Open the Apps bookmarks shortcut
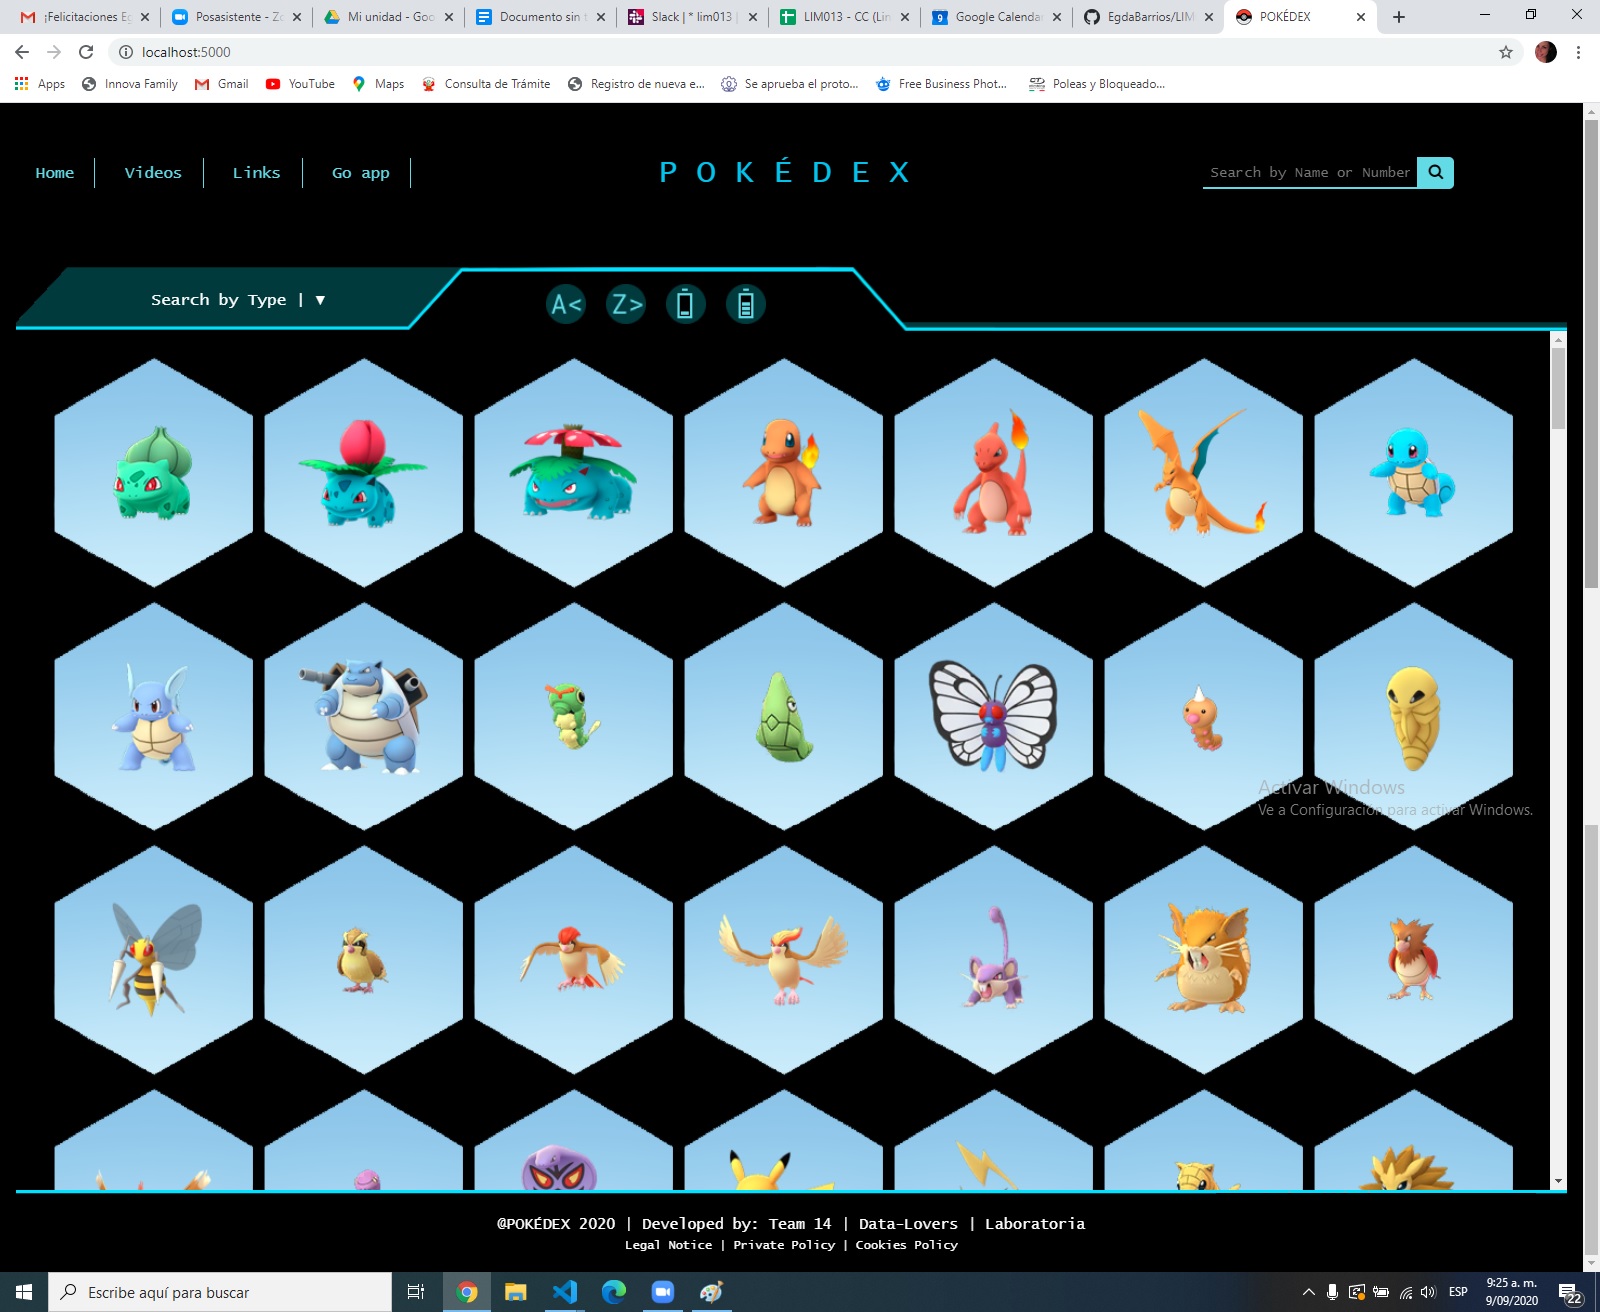Viewport: 1600px width, 1312px height. [40, 84]
